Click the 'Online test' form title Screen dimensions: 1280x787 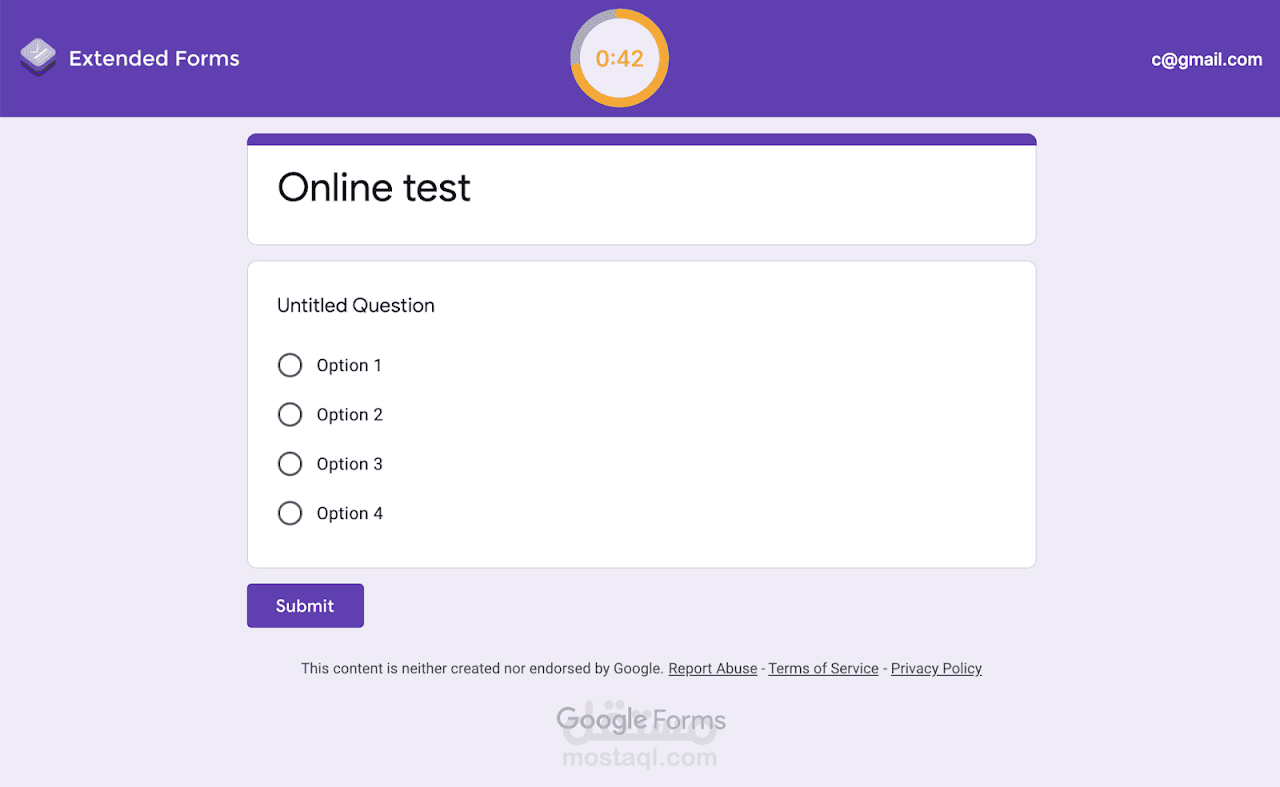pyautogui.click(x=374, y=188)
